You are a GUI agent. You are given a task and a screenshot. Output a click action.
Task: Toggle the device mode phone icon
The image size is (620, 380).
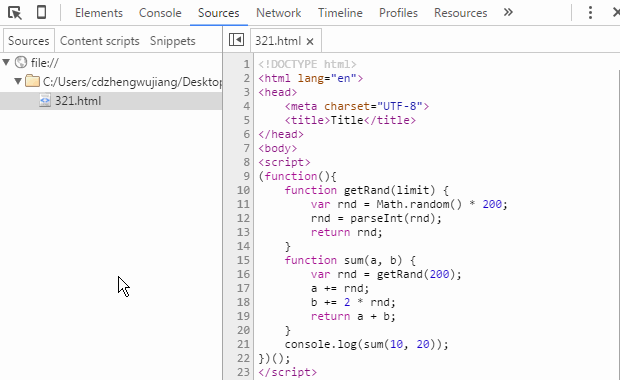[41, 12]
